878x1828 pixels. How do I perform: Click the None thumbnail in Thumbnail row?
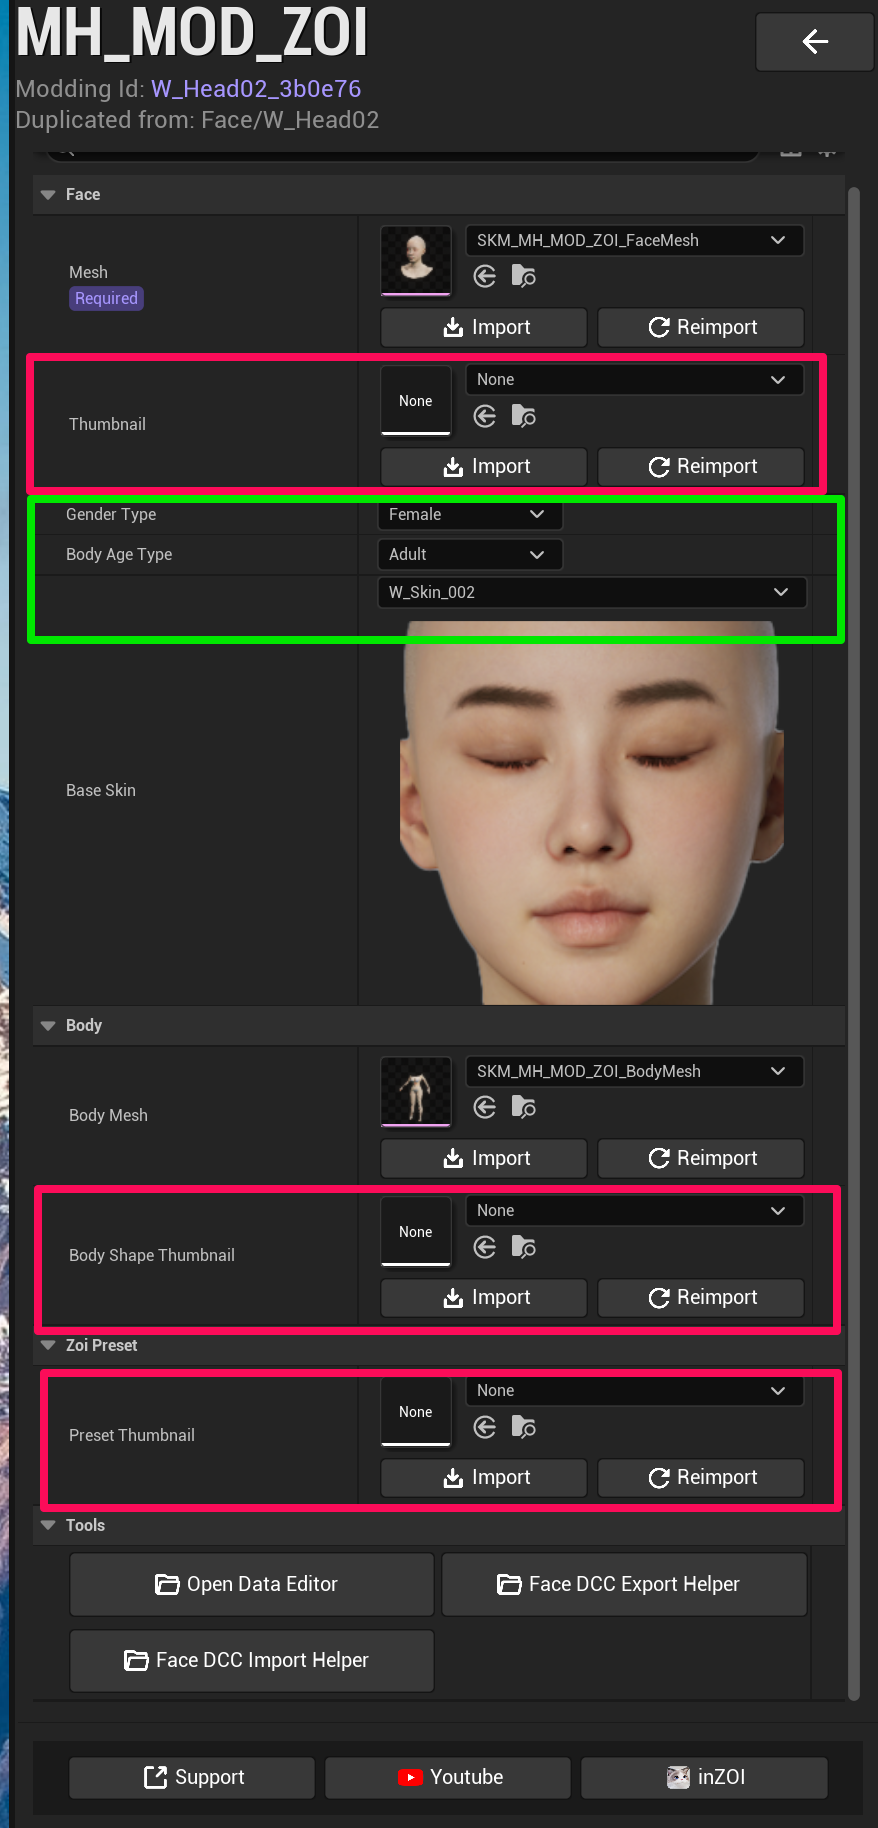[x=416, y=401]
